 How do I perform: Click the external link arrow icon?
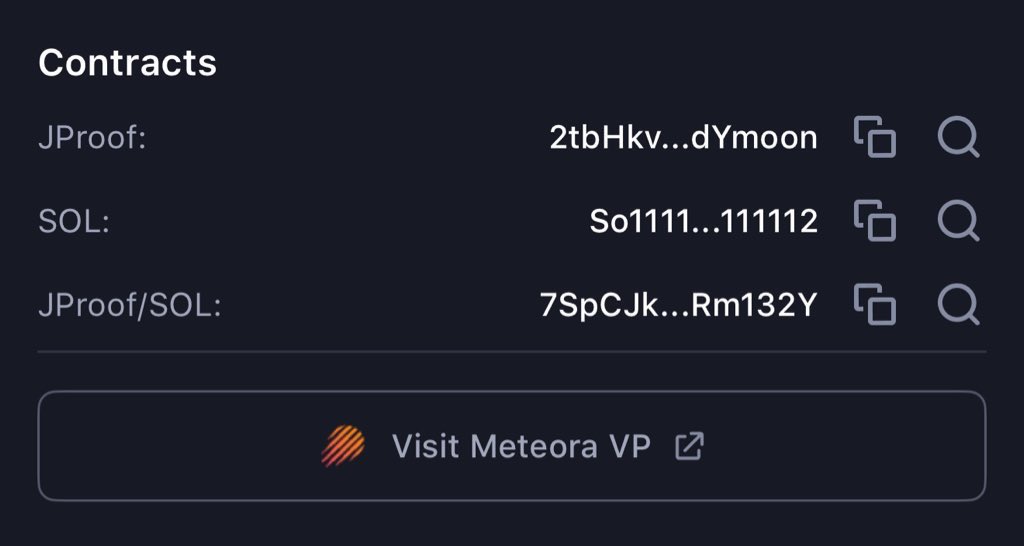point(689,446)
